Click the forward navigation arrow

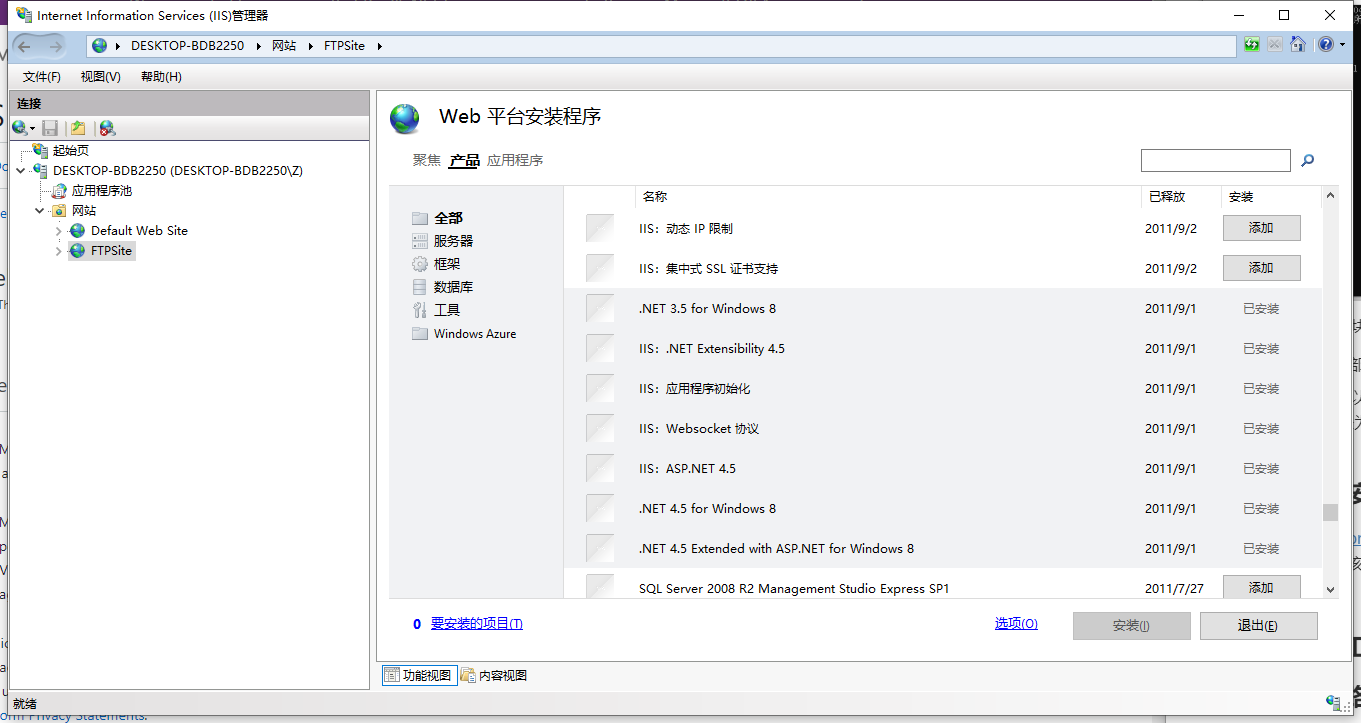click(x=55, y=46)
